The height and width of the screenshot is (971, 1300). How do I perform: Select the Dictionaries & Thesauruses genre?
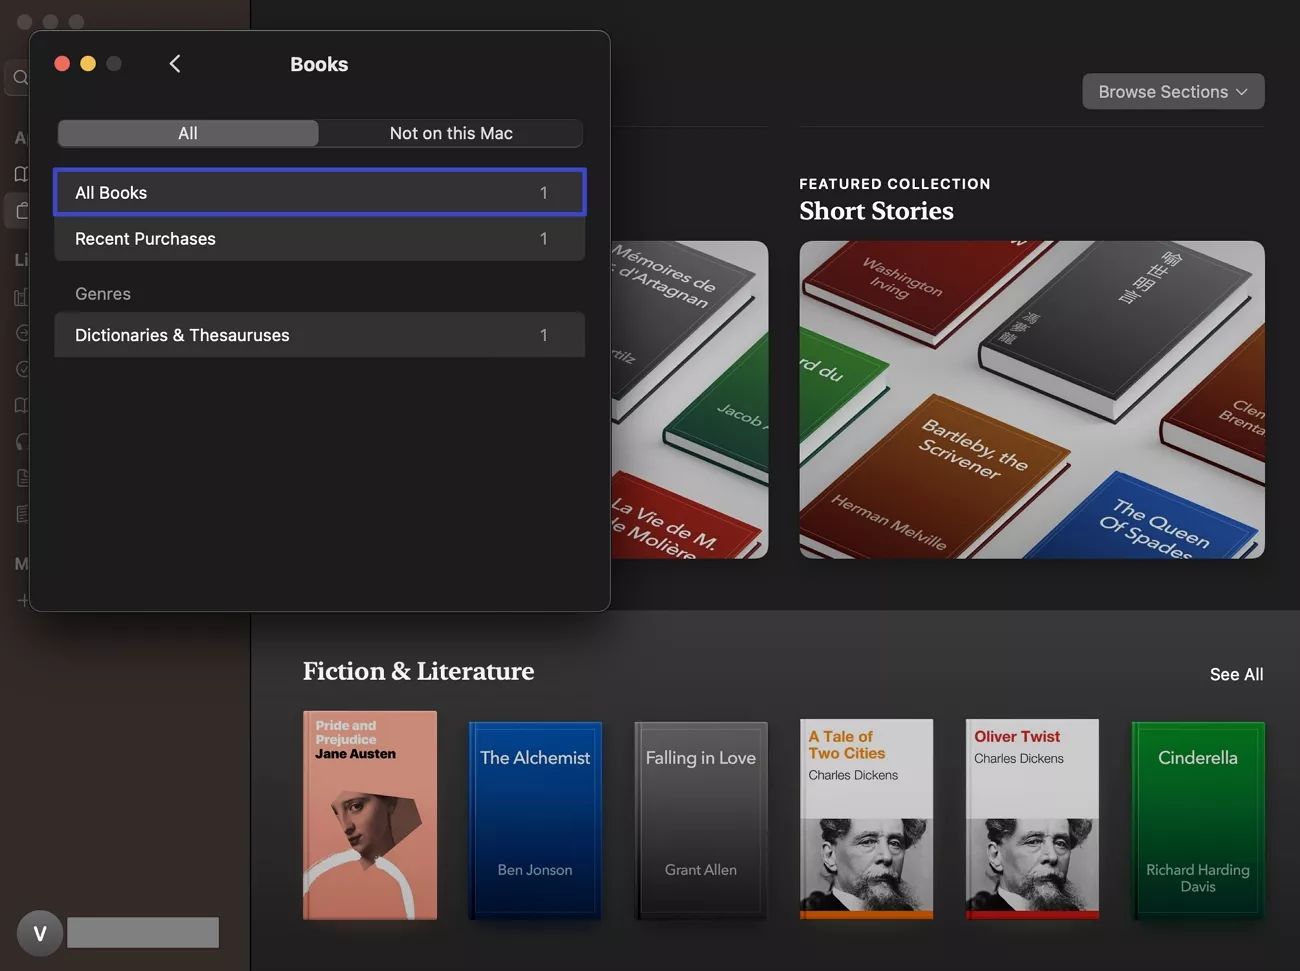pyautogui.click(x=319, y=335)
